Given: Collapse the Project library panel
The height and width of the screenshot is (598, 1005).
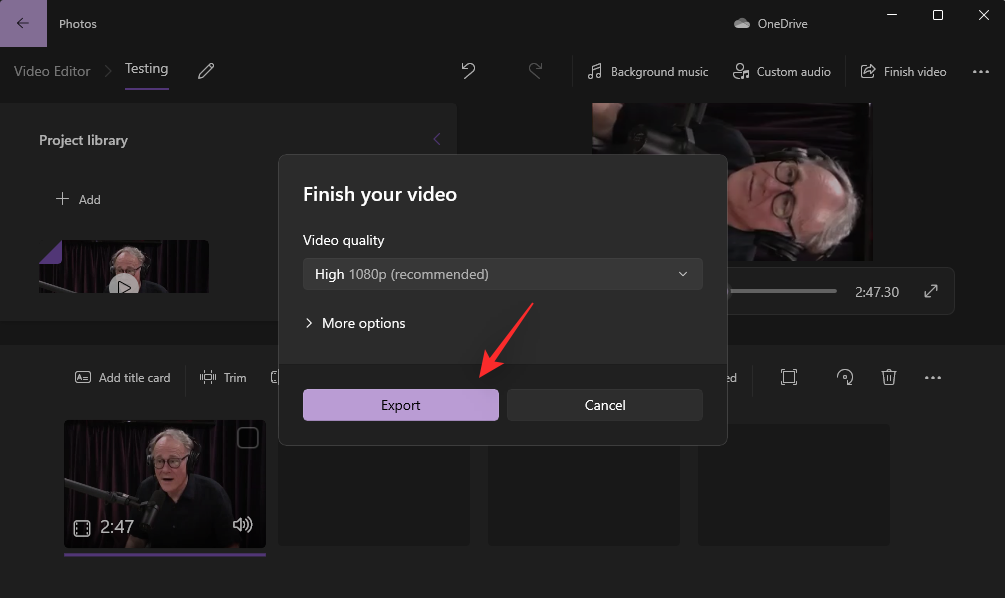Looking at the screenshot, I should click(x=436, y=139).
